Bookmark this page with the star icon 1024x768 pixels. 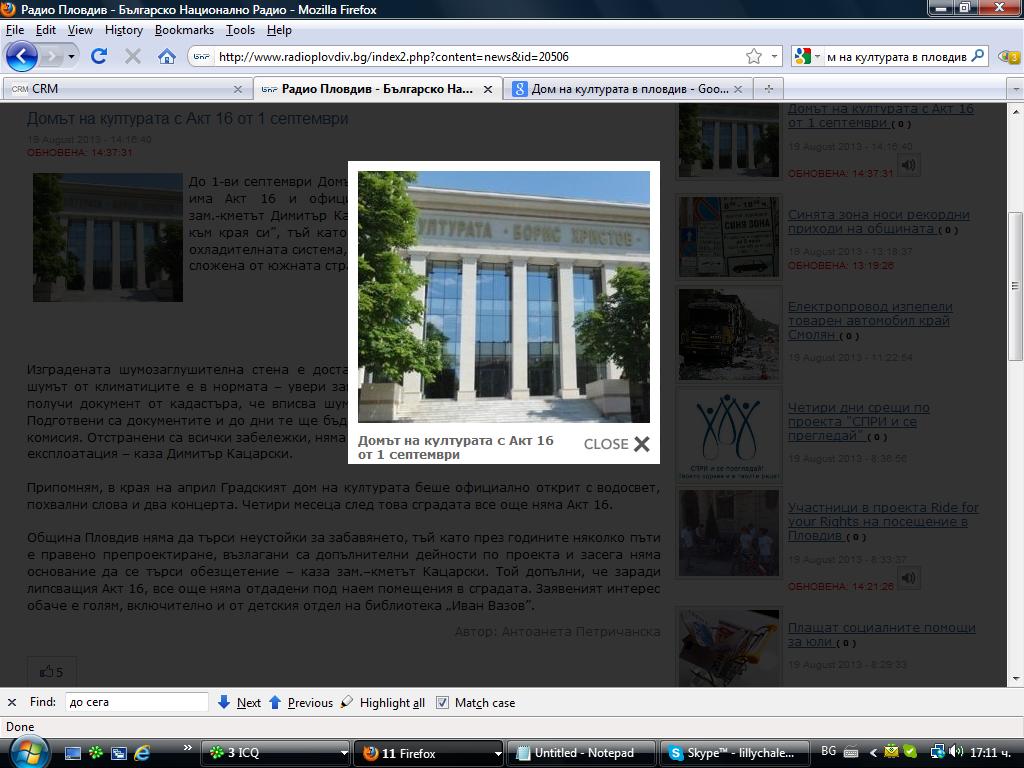pos(754,56)
